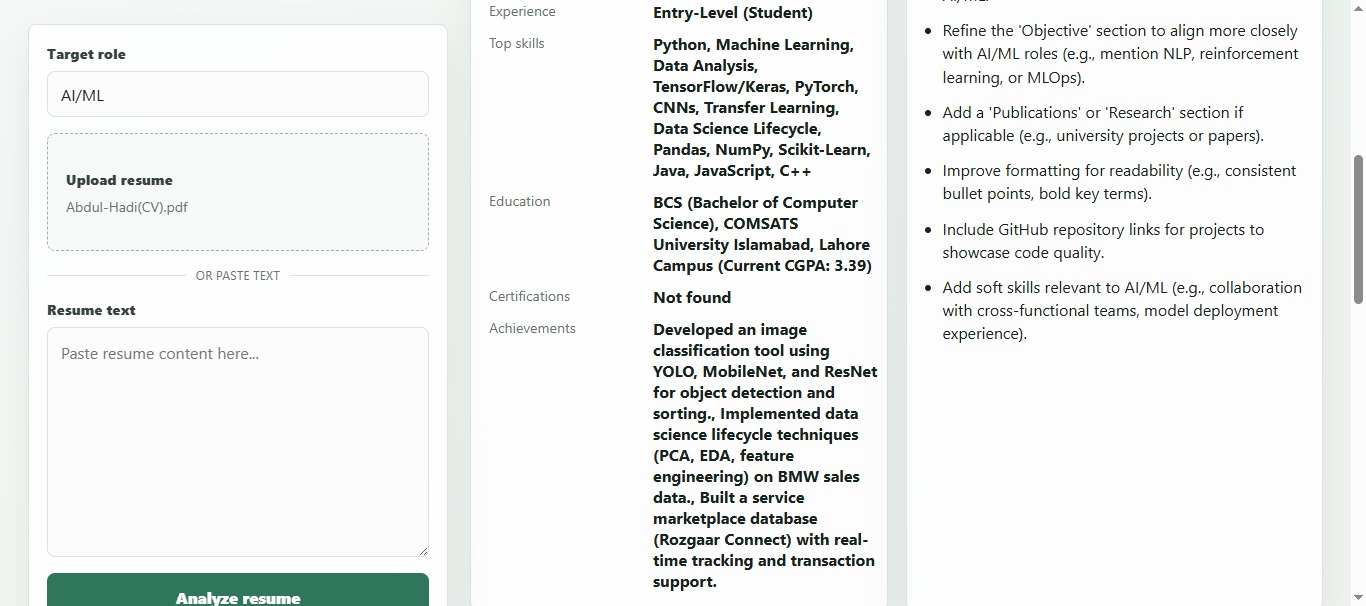Click the Not found certifications value

[x=692, y=298]
